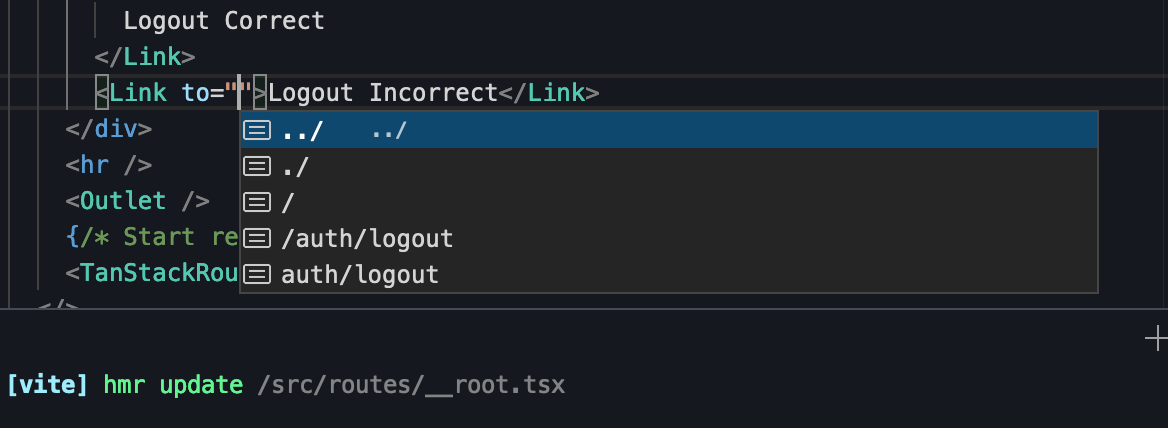Select the '../' autocomplete entry
This screenshot has width=1168, height=428.
point(668,130)
